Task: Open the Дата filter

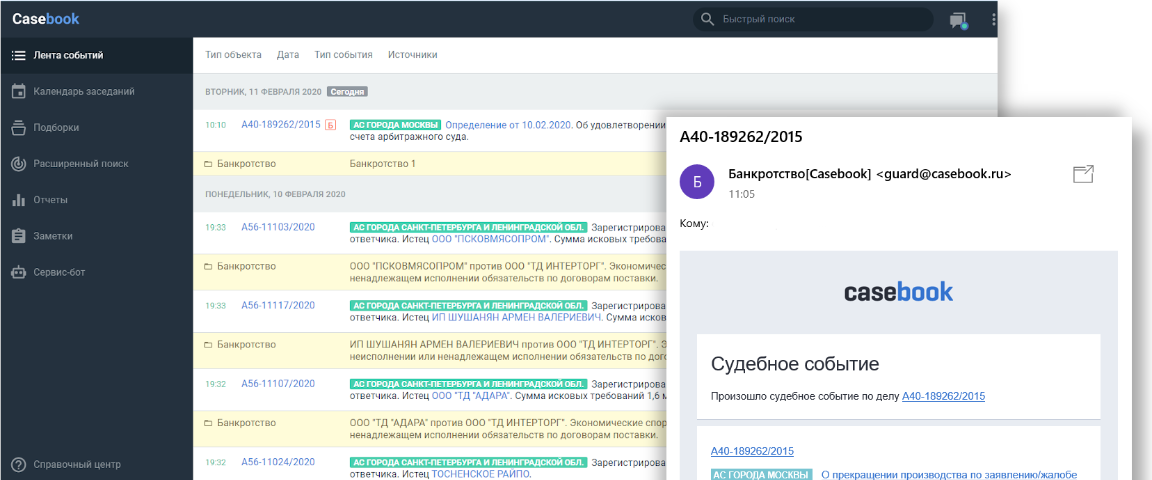Action: pos(288,54)
